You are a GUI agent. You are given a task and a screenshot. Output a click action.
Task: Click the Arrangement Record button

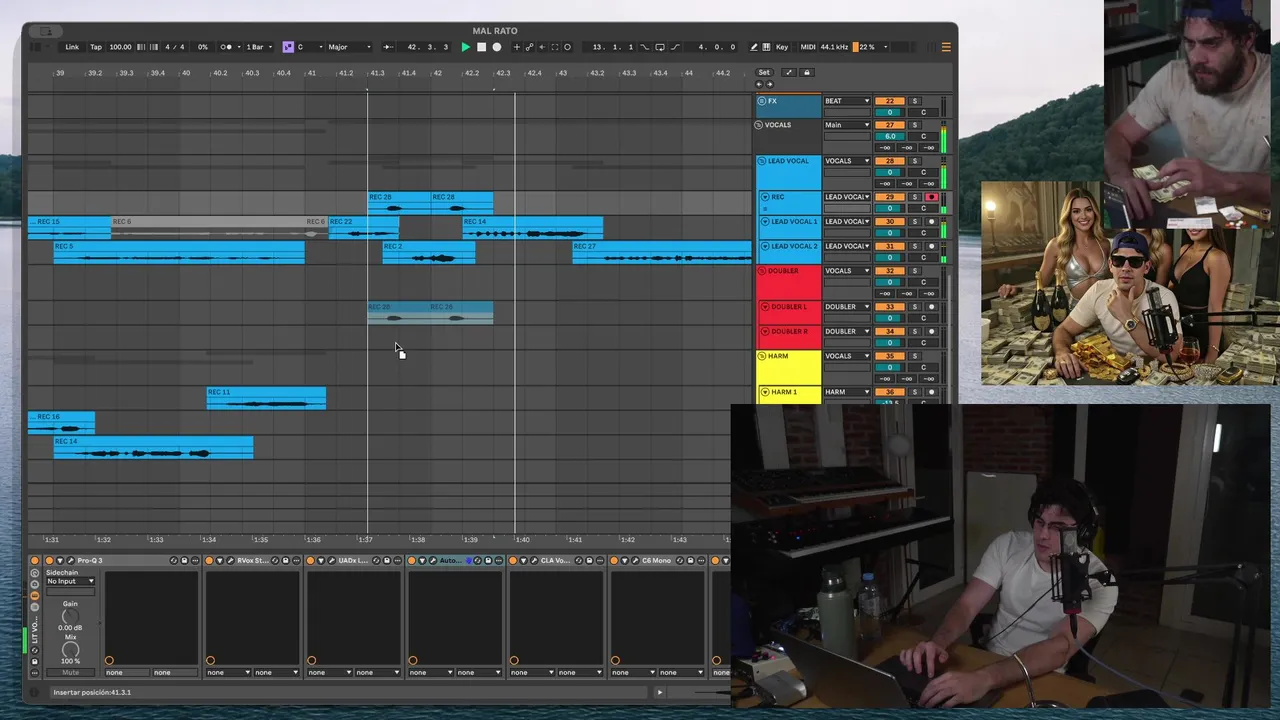496,47
